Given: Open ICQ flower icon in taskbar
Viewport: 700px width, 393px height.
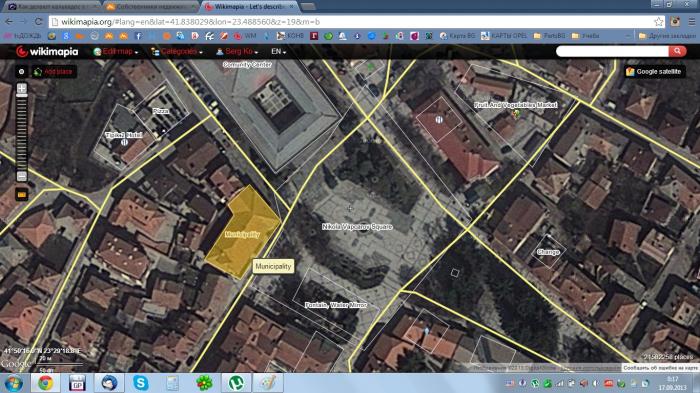Looking at the screenshot, I should point(204,383).
